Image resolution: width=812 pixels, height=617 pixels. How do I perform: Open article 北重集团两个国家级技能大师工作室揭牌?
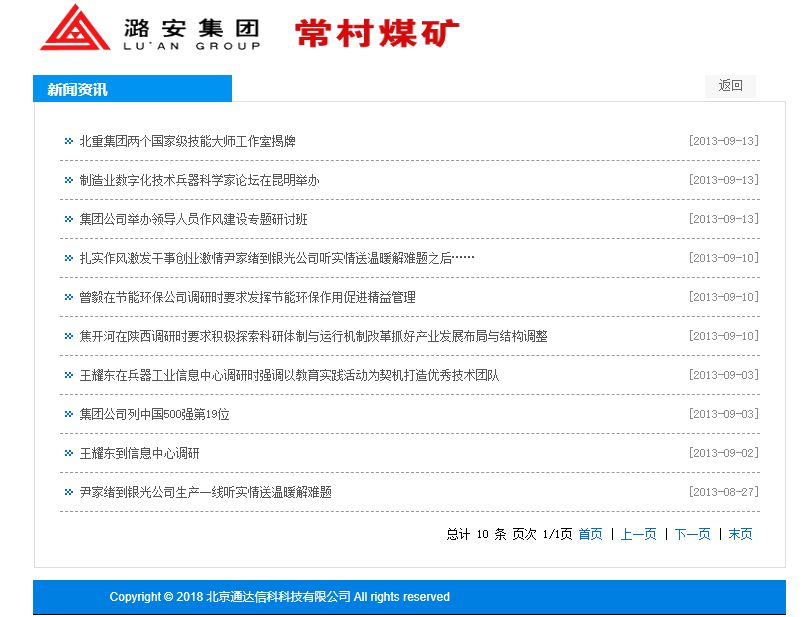click(187, 141)
